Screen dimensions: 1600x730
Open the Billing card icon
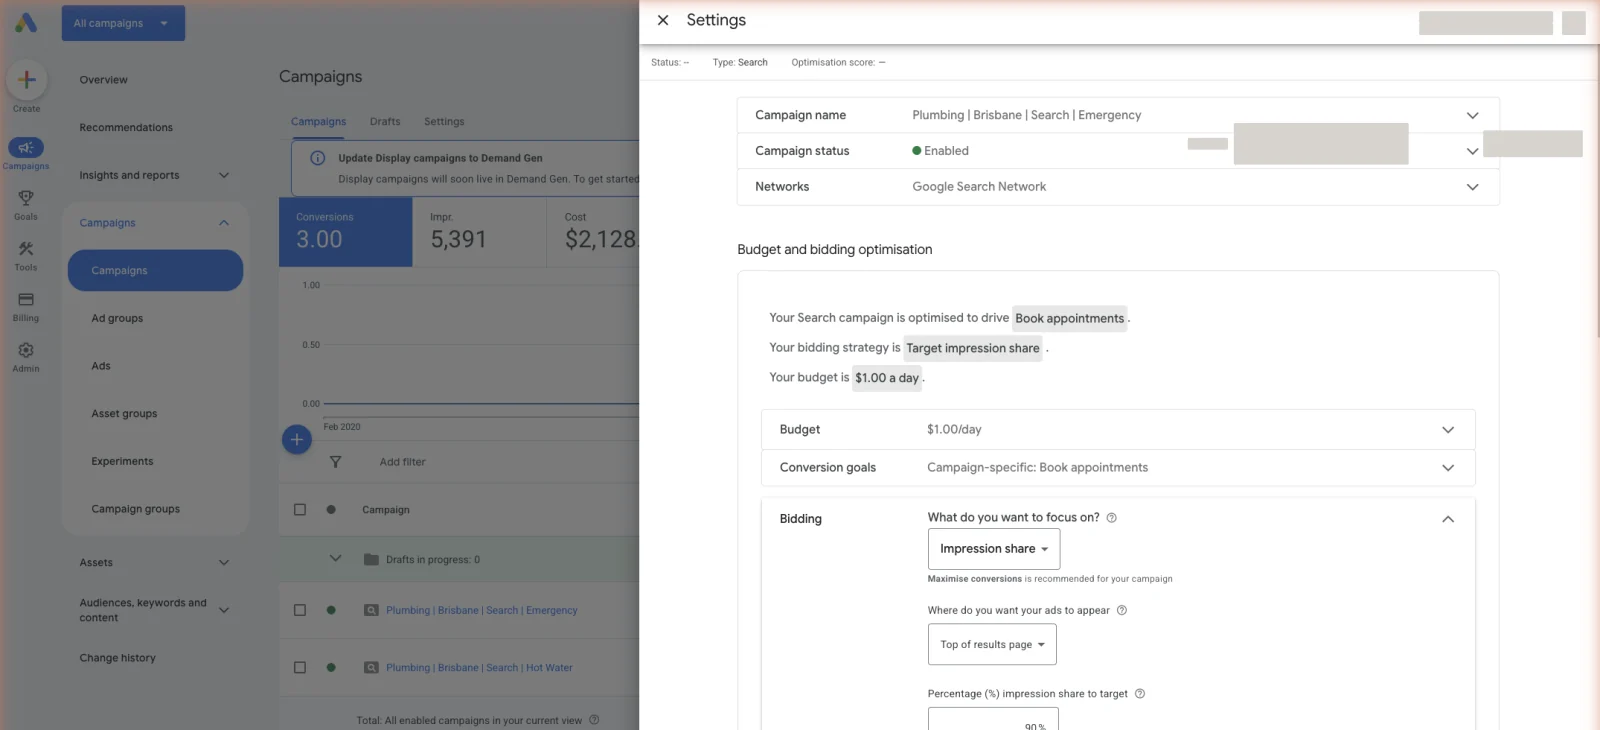(x=26, y=300)
